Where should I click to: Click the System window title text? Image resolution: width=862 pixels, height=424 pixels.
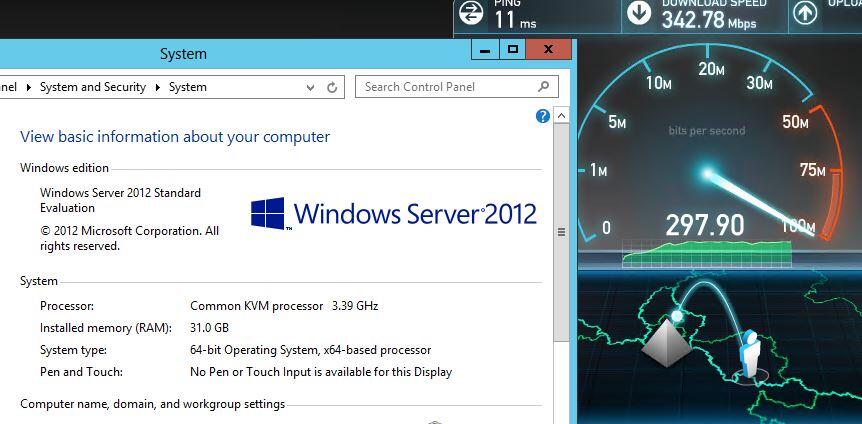click(x=183, y=54)
